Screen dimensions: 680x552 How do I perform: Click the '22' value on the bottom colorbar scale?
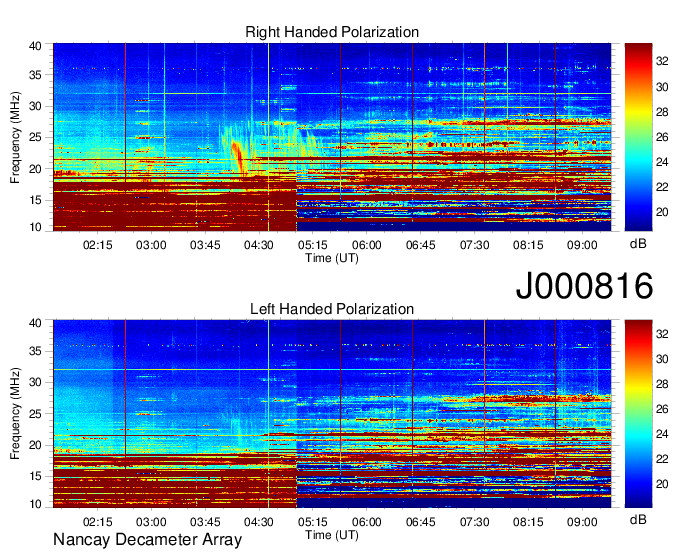point(662,459)
